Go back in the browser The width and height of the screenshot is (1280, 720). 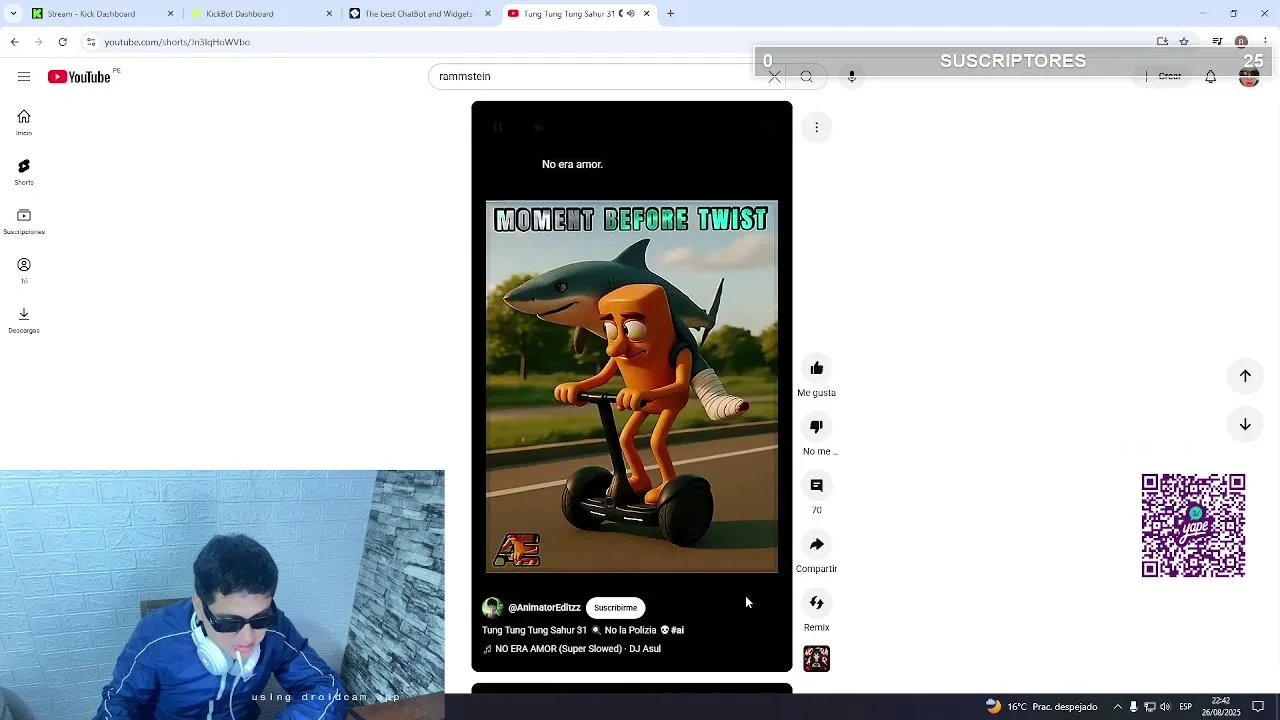point(14,42)
